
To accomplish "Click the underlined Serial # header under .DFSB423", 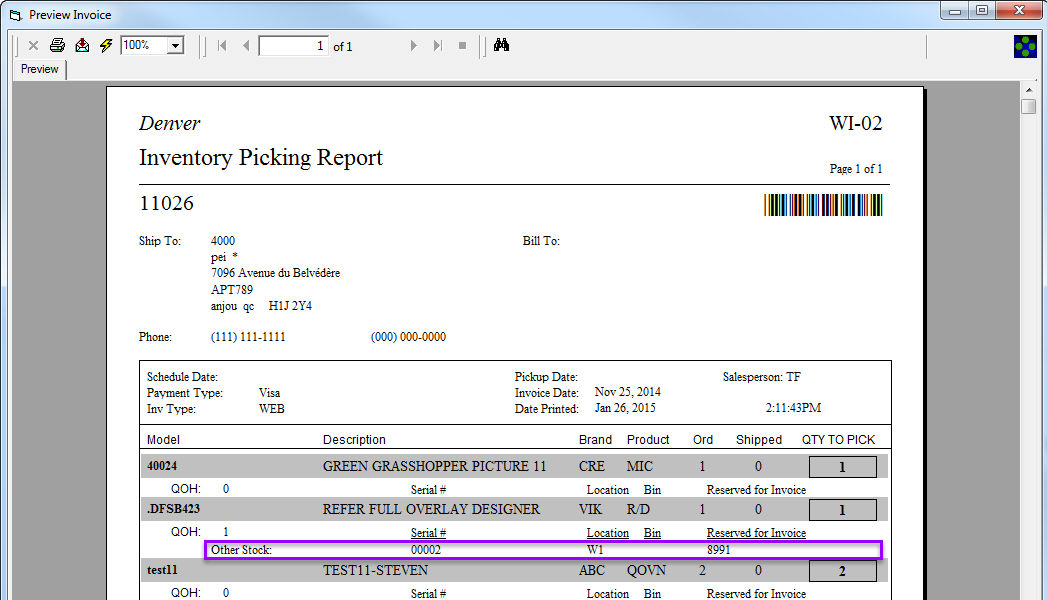I will 428,533.
